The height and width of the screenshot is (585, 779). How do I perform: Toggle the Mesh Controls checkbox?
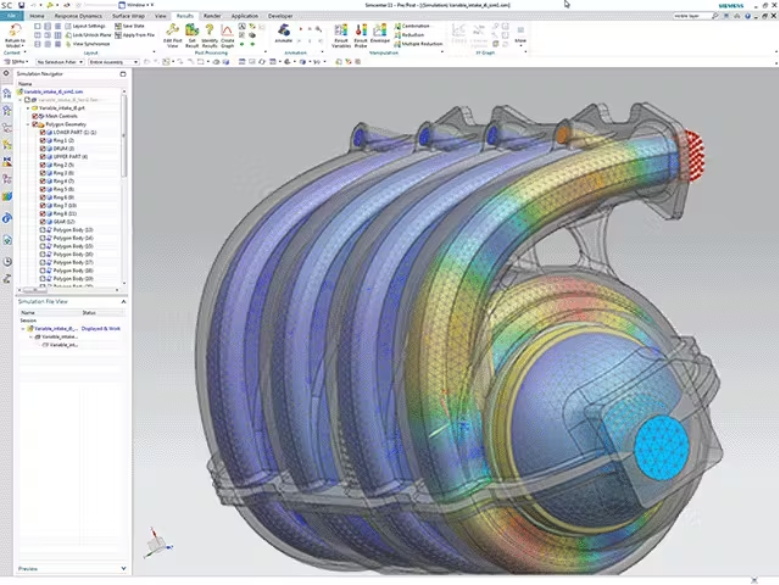(35, 116)
